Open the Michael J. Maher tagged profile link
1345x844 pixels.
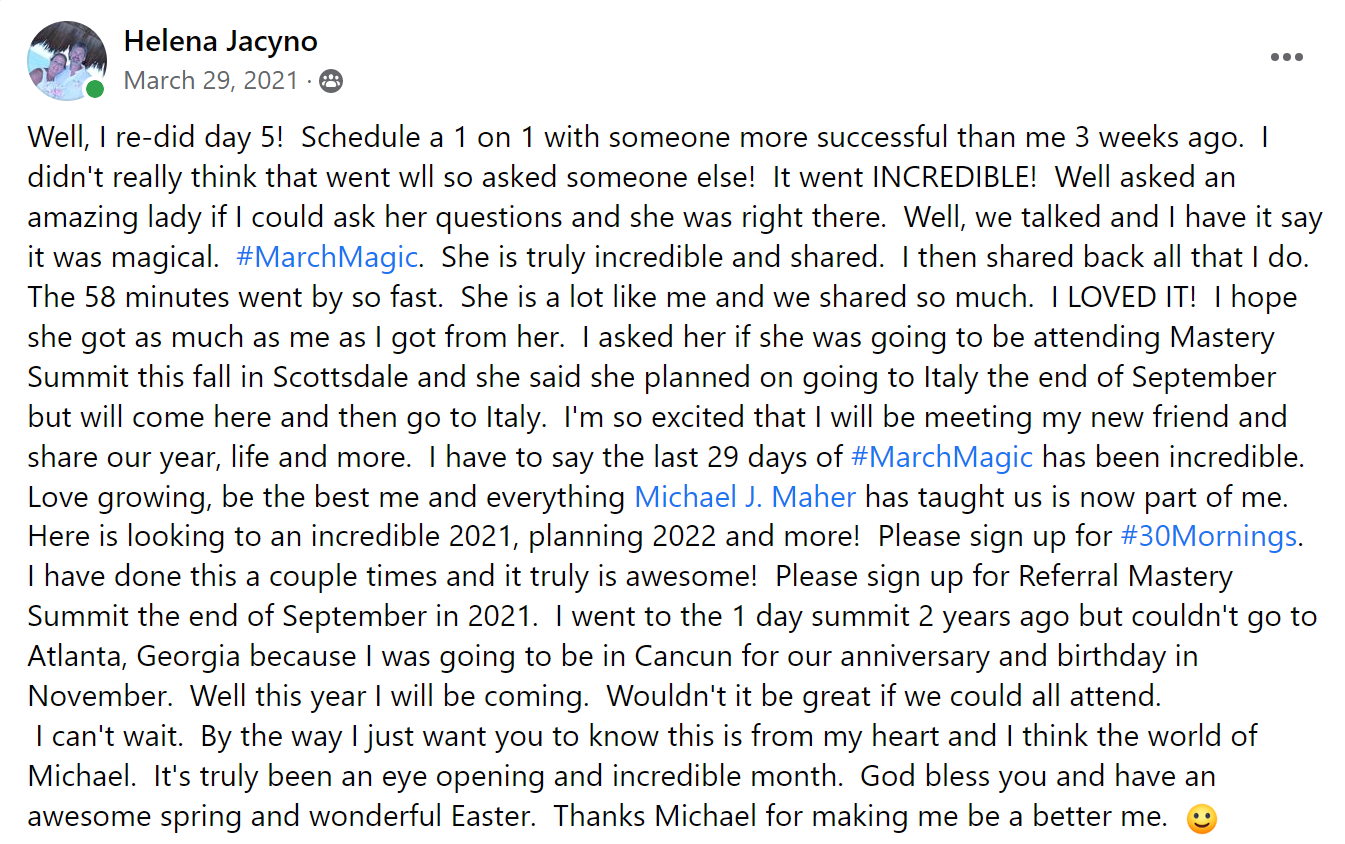tap(745, 497)
